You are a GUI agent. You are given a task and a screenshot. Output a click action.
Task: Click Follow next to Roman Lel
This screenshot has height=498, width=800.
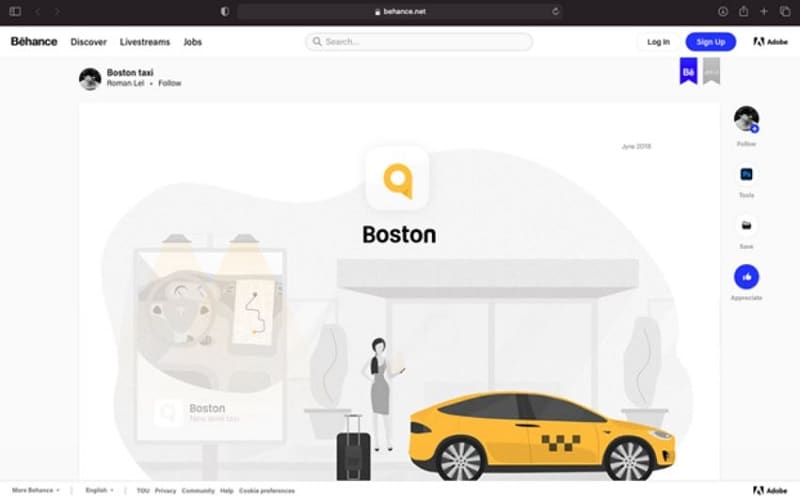169,83
